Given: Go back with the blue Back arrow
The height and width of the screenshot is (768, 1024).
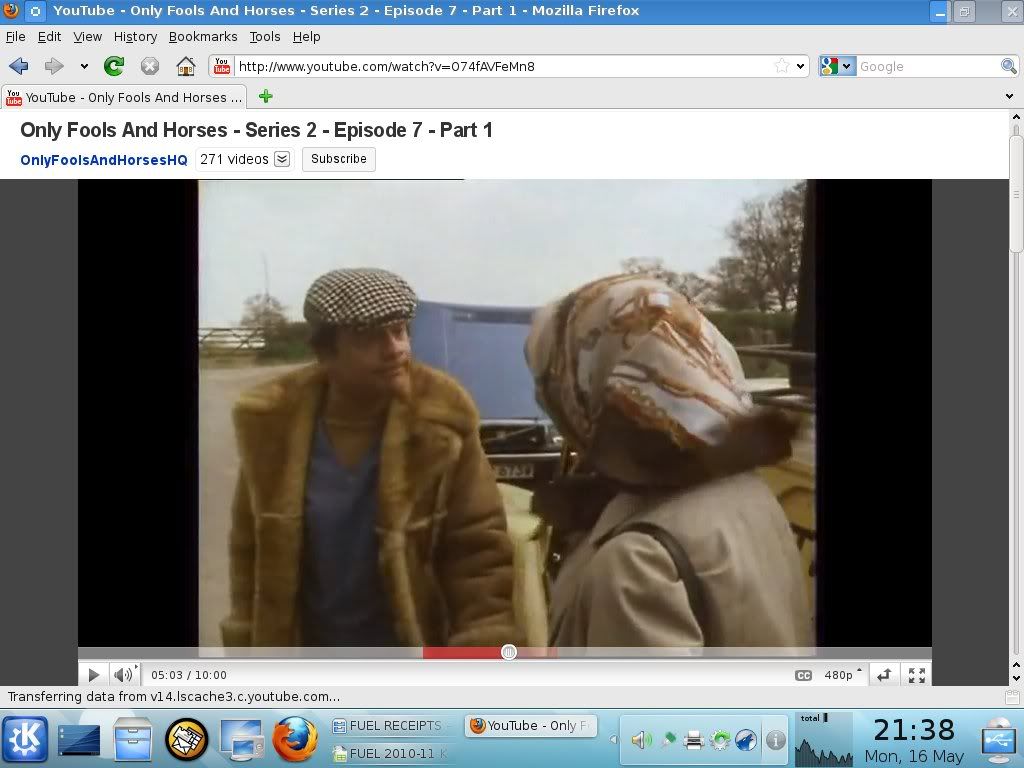Looking at the screenshot, I should click(19, 66).
